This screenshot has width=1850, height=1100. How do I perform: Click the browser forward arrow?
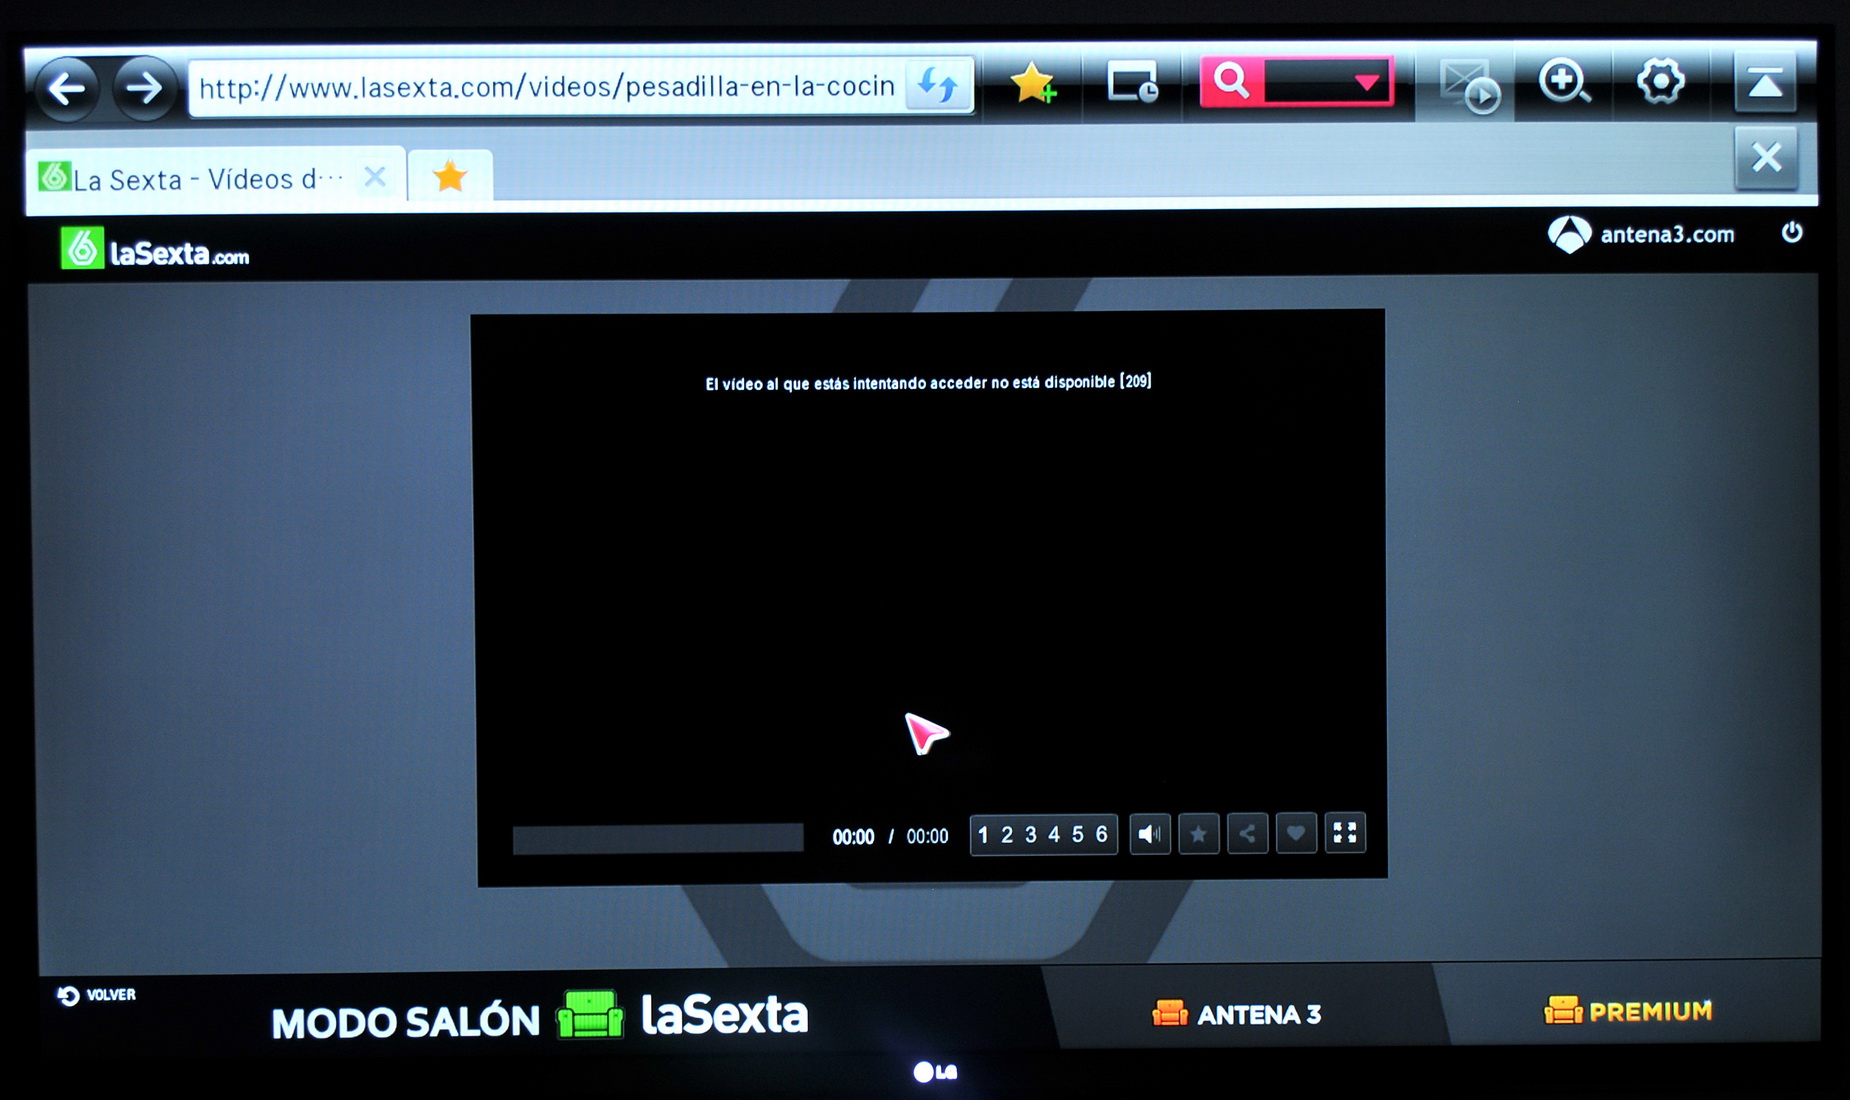pyautogui.click(x=144, y=89)
